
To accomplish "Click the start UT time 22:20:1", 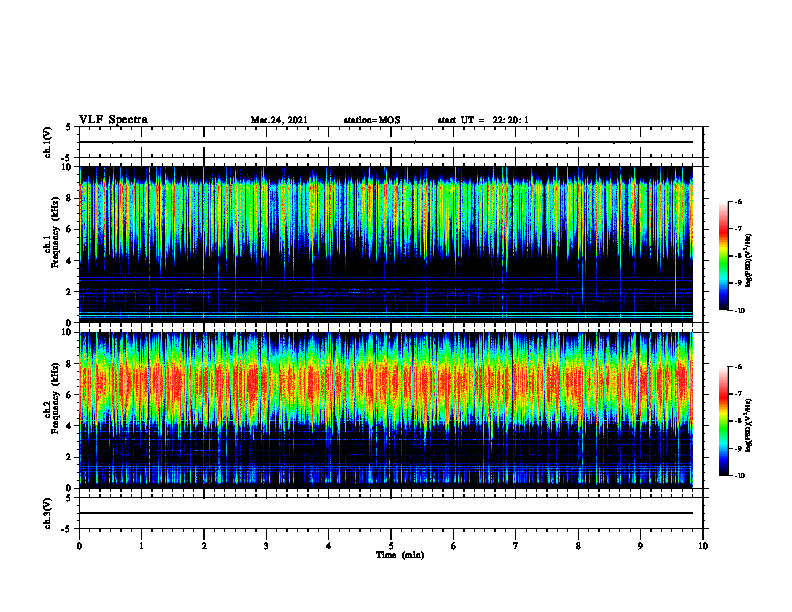I will click(511, 120).
